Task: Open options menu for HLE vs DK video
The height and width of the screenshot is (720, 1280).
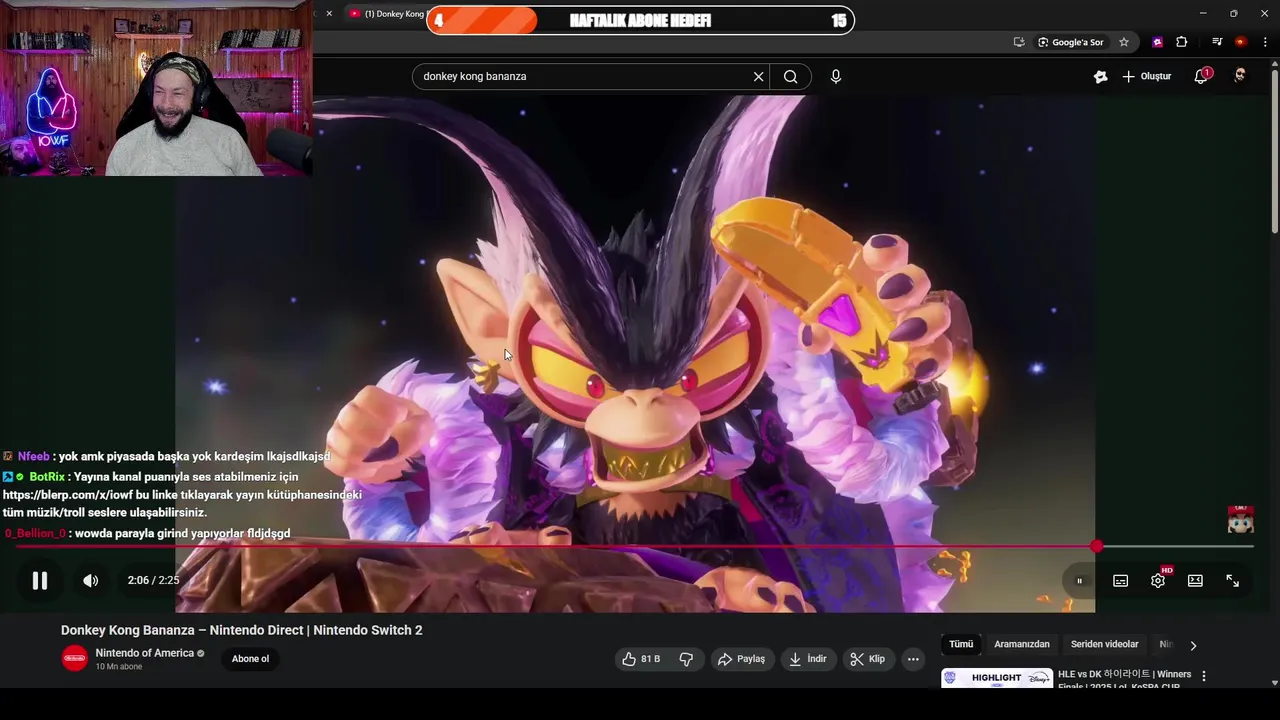Action: [x=1204, y=677]
